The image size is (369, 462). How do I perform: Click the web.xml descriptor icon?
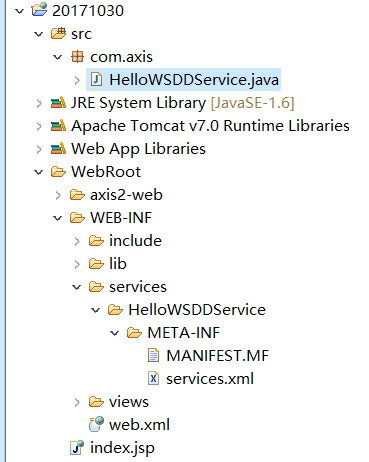[97, 424]
